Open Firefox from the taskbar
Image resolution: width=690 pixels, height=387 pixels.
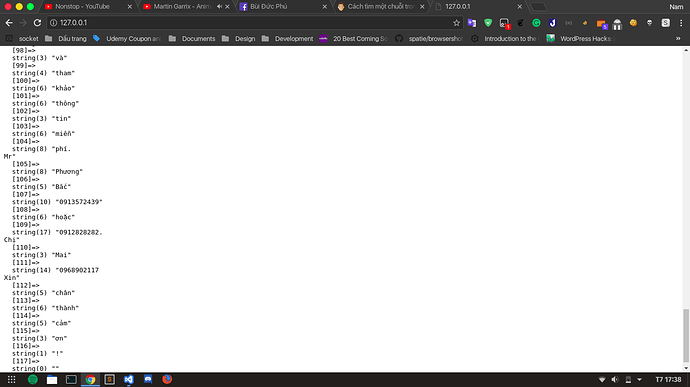[167, 380]
